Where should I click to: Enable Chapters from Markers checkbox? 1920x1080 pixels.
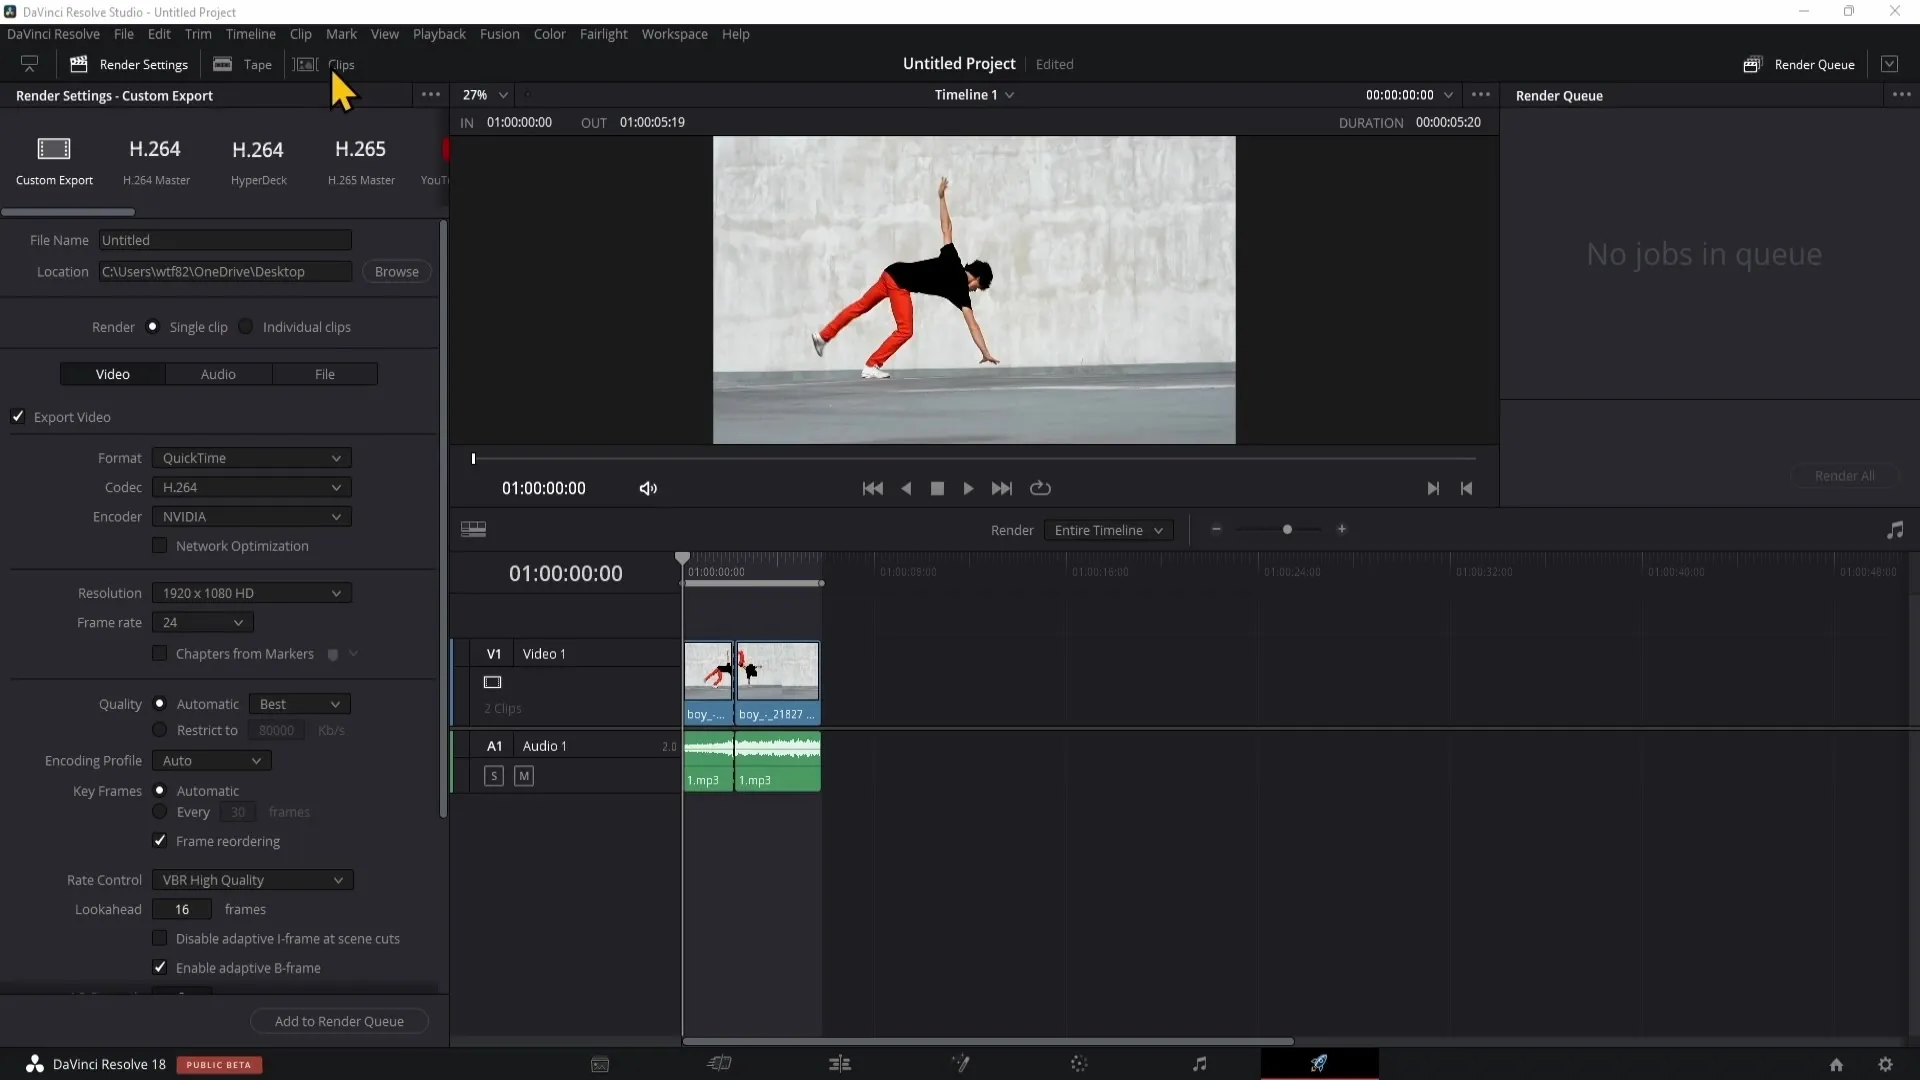[x=159, y=654]
